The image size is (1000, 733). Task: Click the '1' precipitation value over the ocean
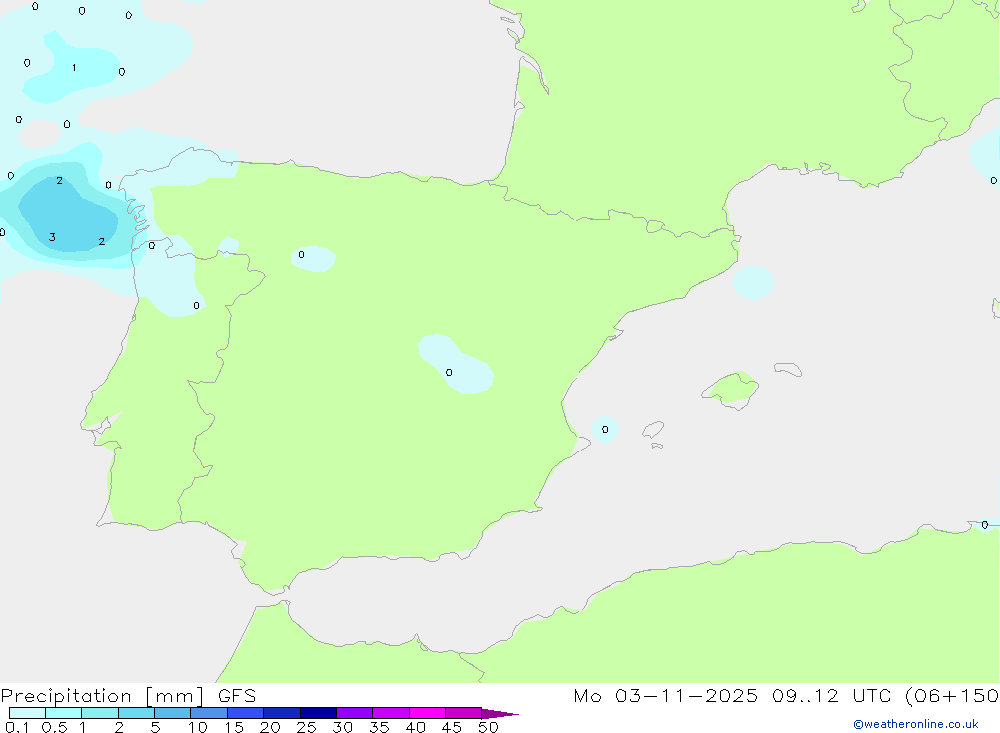point(74,68)
